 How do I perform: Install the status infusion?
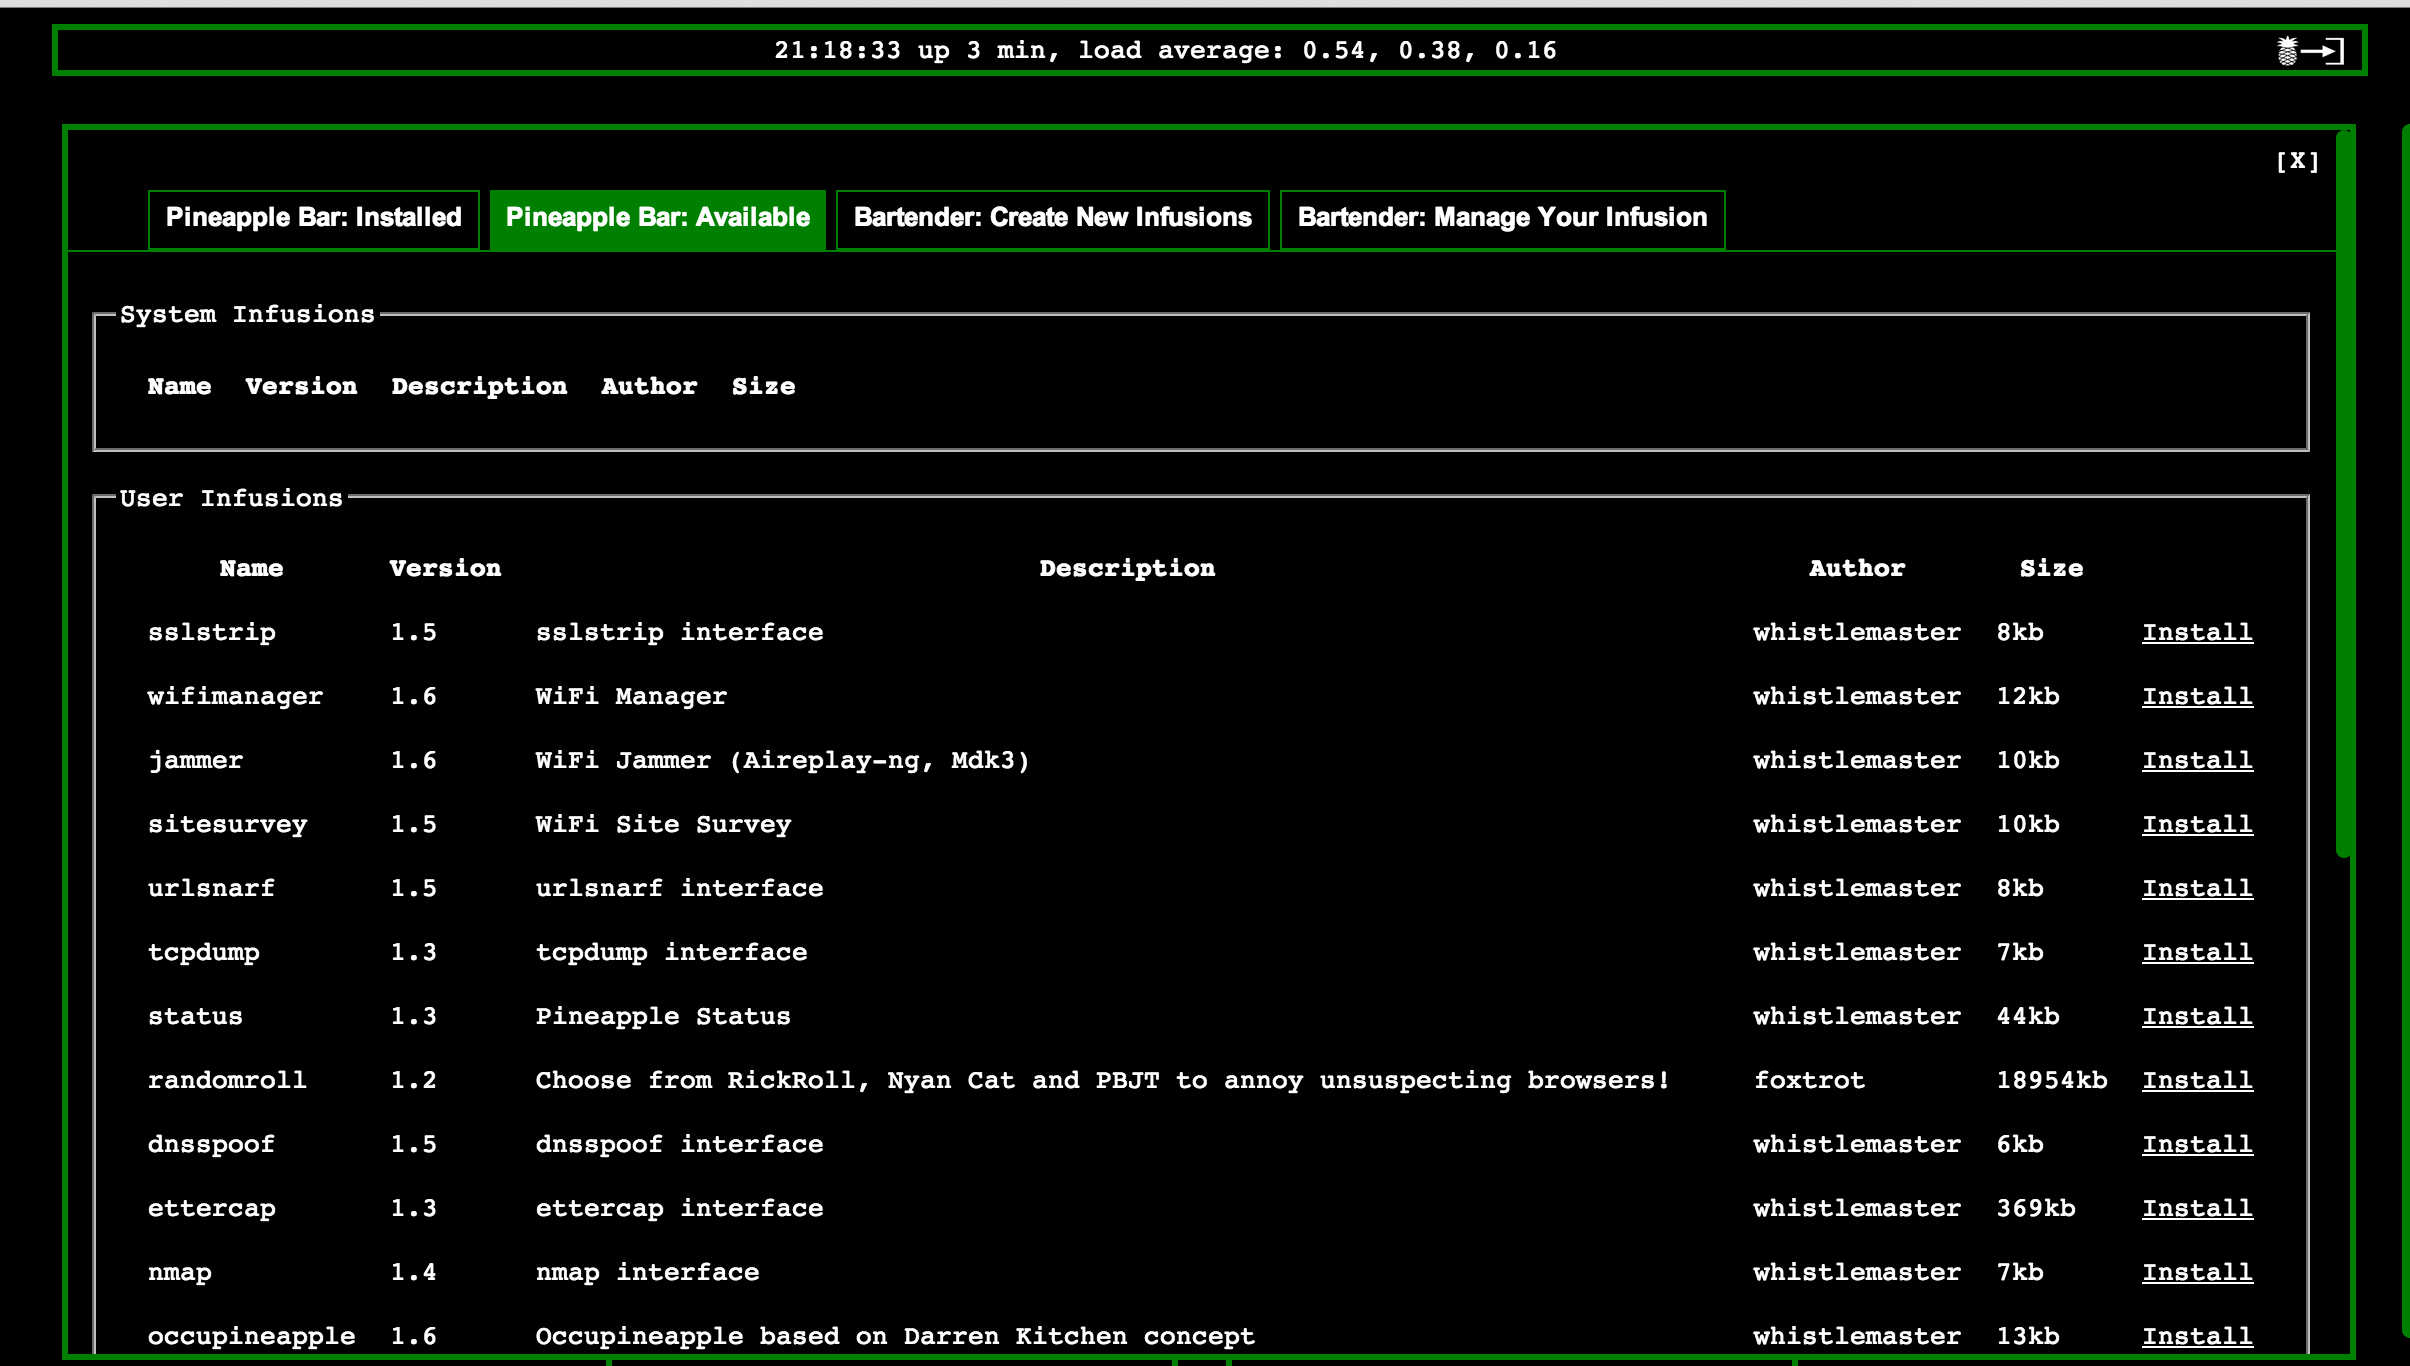click(x=2197, y=1017)
